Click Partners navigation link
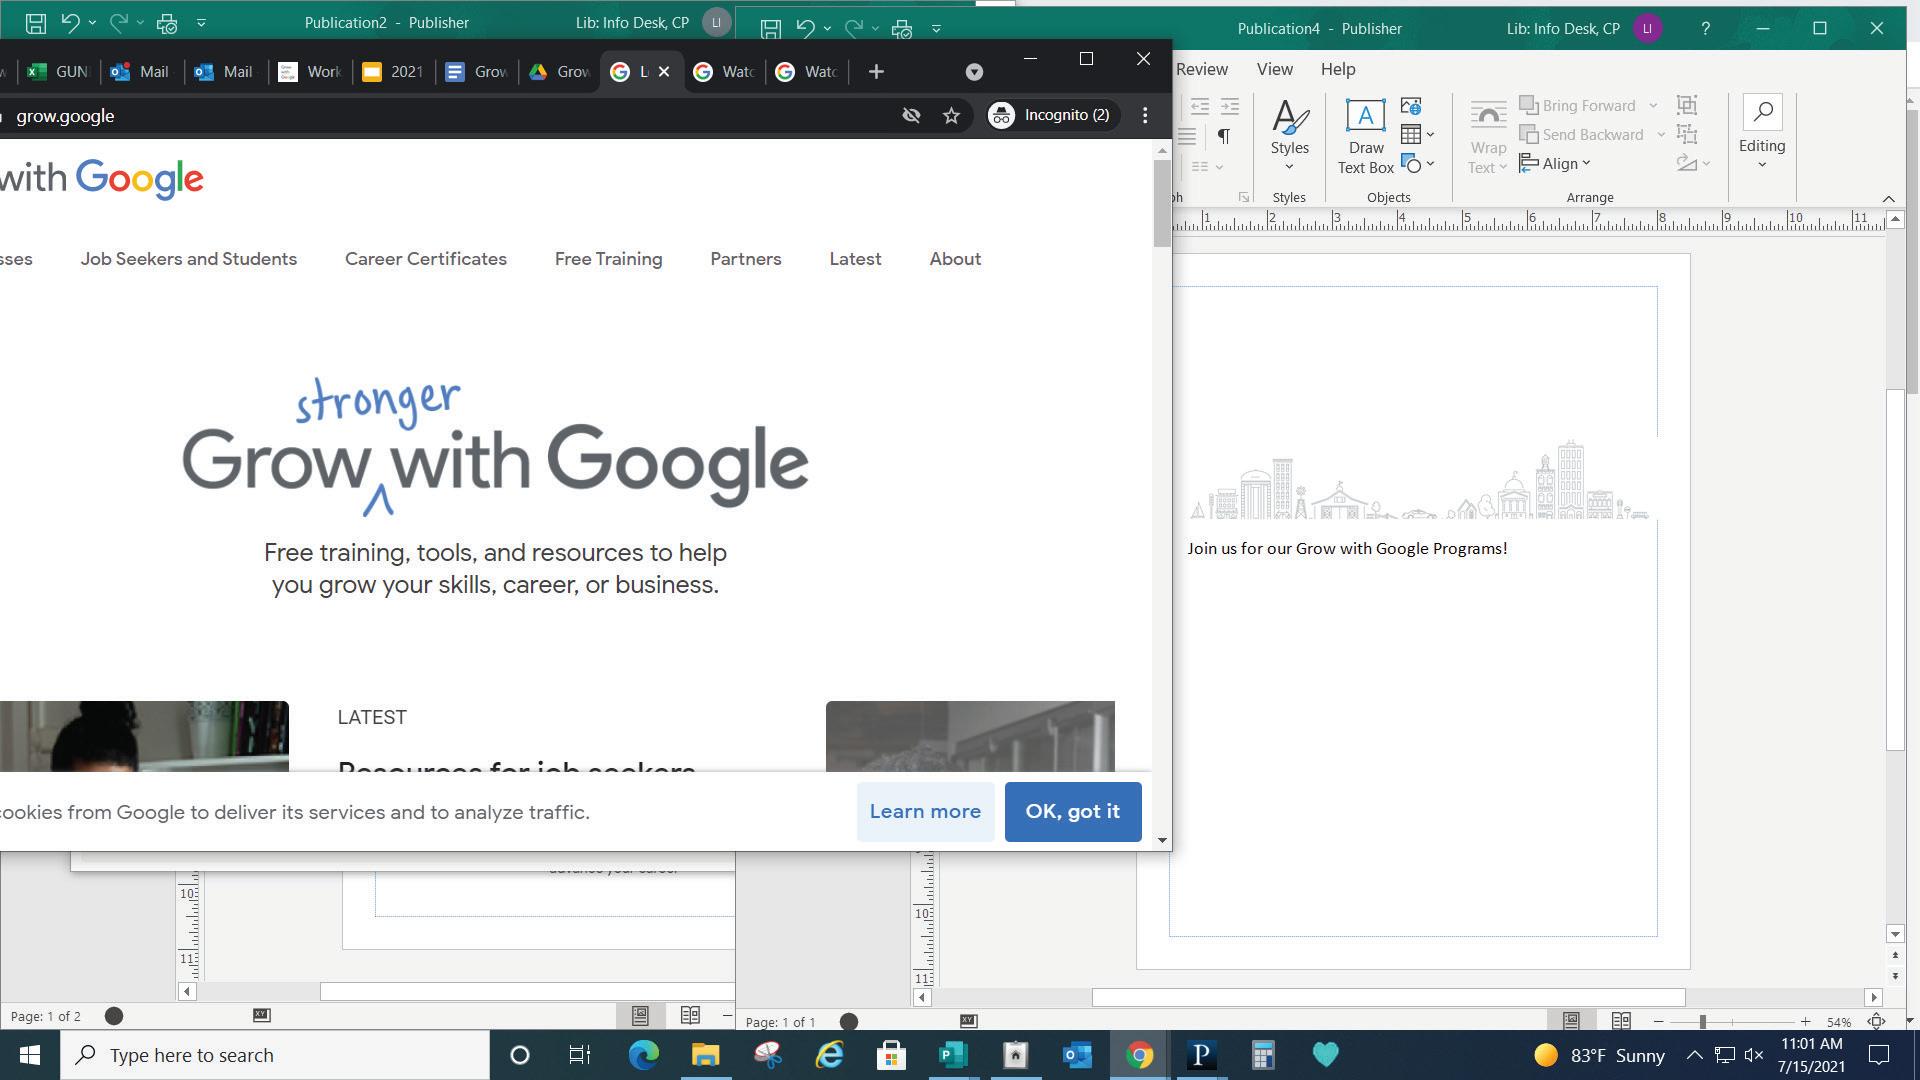 (x=746, y=259)
